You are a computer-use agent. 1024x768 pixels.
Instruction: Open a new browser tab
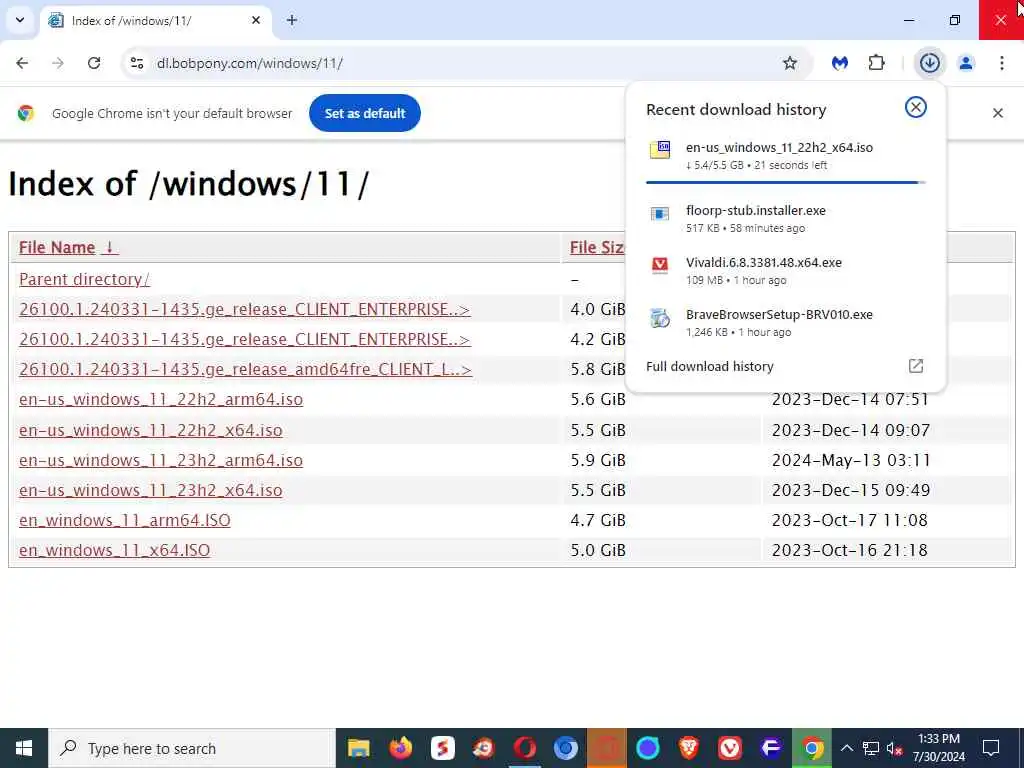click(x=292, y=20)
